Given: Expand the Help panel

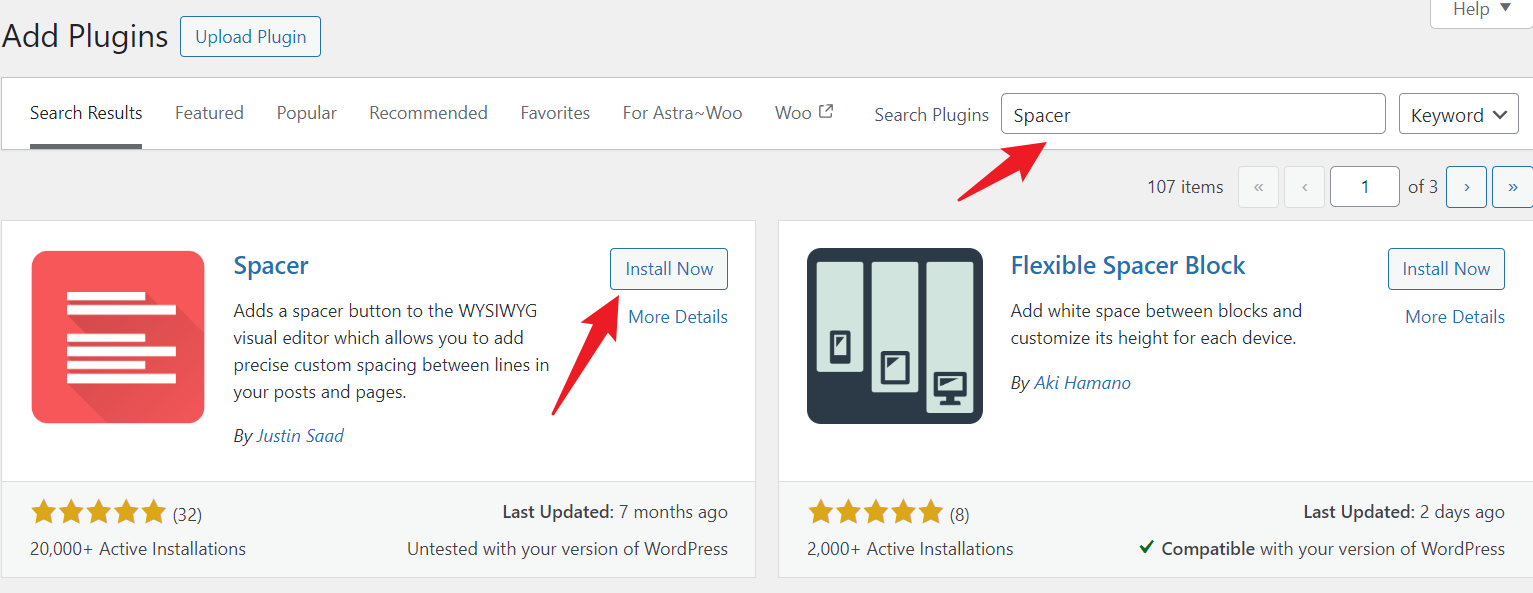Looking at the screenshot, I should pyautogui.click(x=1481, y=10).
